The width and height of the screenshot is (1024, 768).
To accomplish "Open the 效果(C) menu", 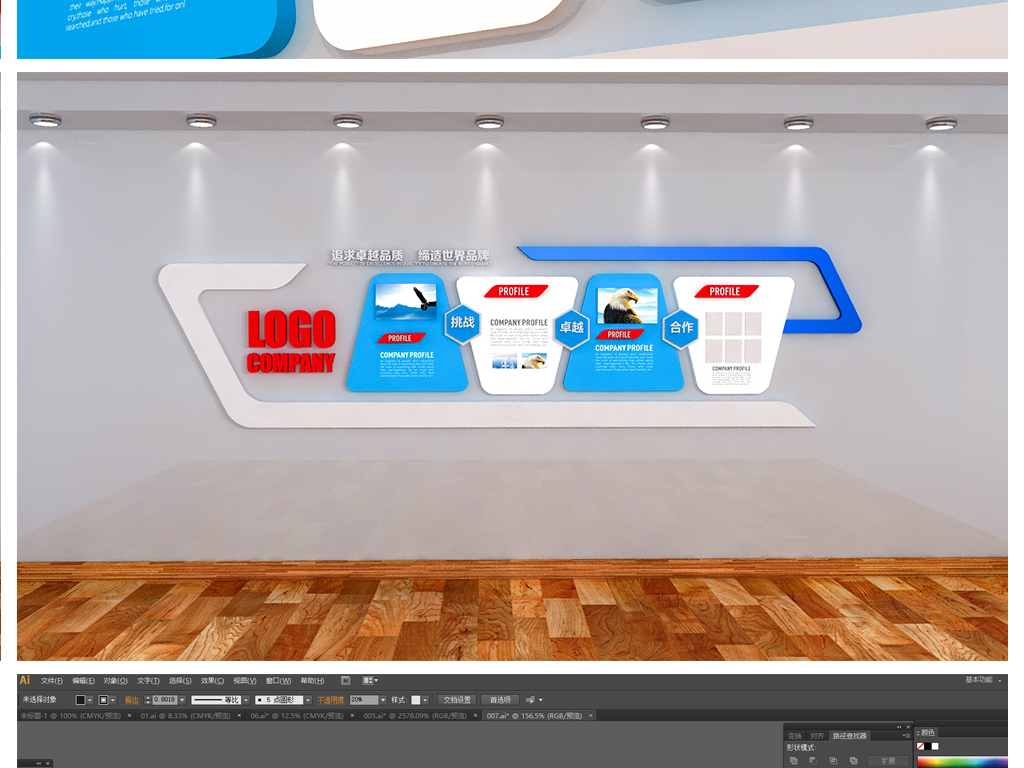I will pyautogui.click(x=212, y=681).
